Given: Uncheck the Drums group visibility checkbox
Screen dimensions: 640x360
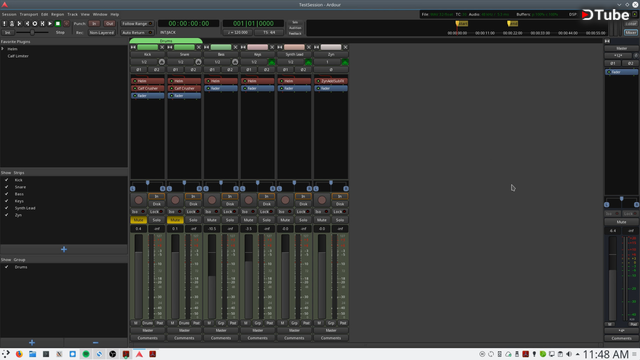Looking at the screenshot, I should tap(7, 267).
